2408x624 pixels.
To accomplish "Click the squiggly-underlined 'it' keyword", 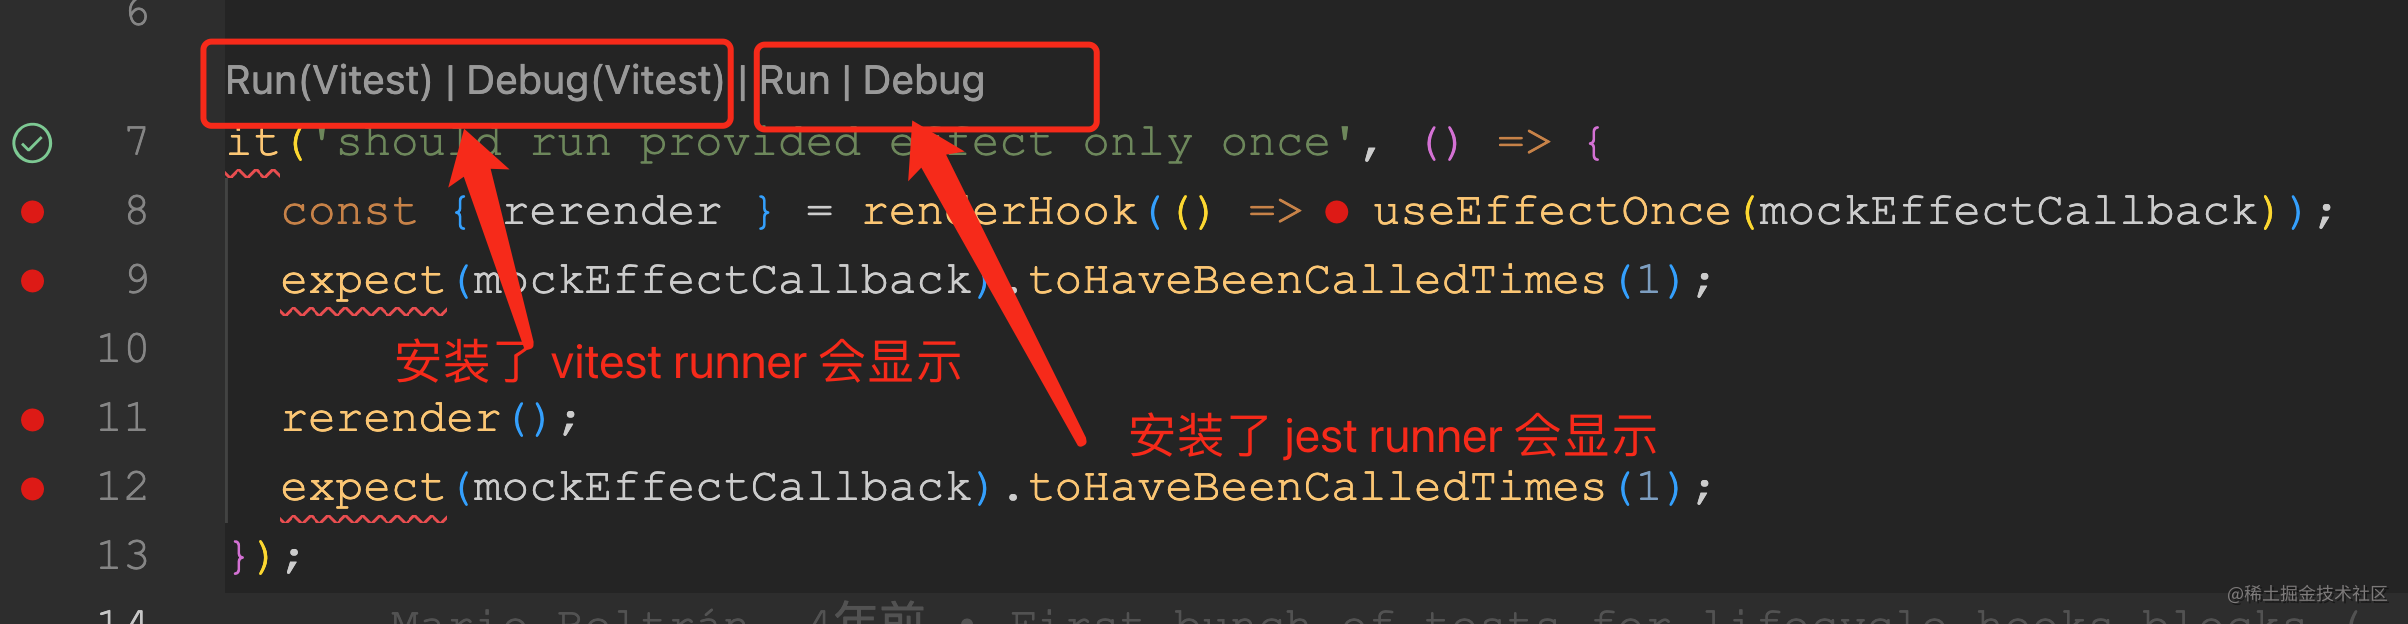I will [252, 144].
